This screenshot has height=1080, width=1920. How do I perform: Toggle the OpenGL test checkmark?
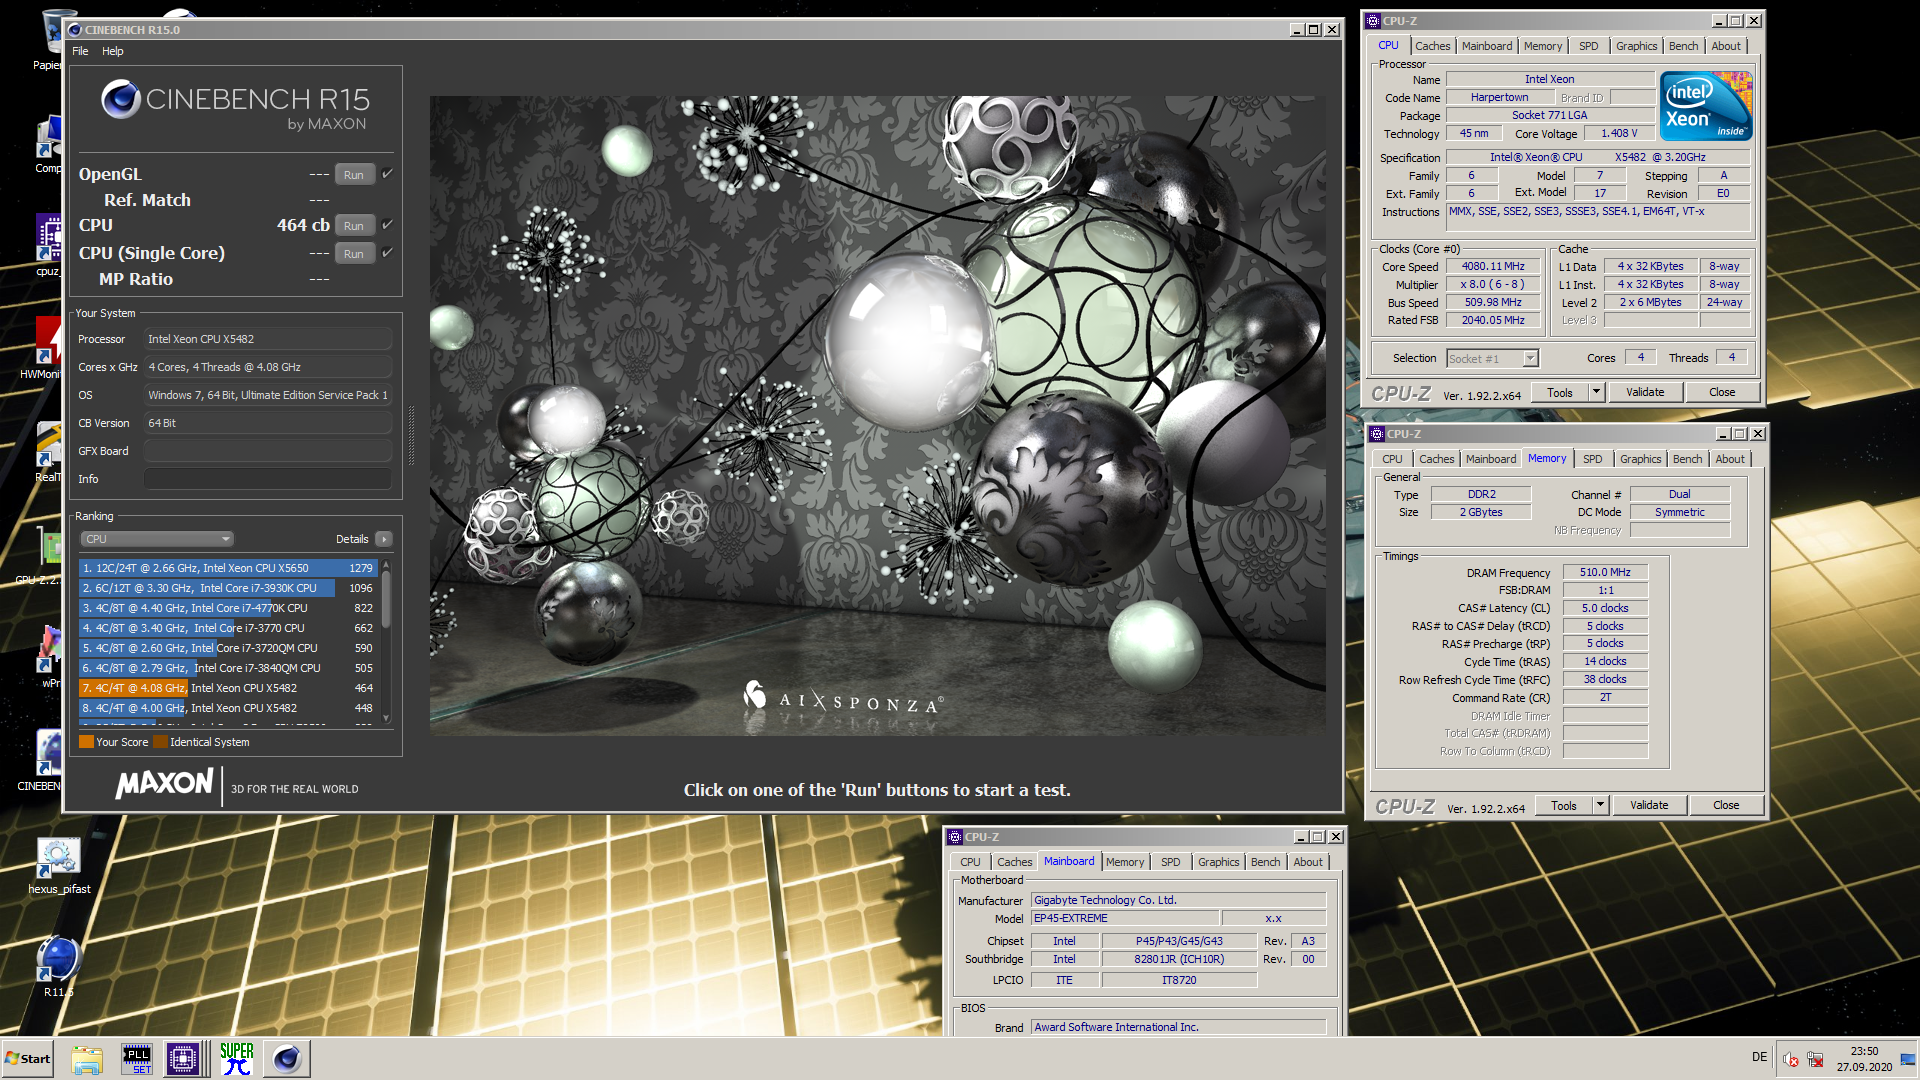click(388, 174)
